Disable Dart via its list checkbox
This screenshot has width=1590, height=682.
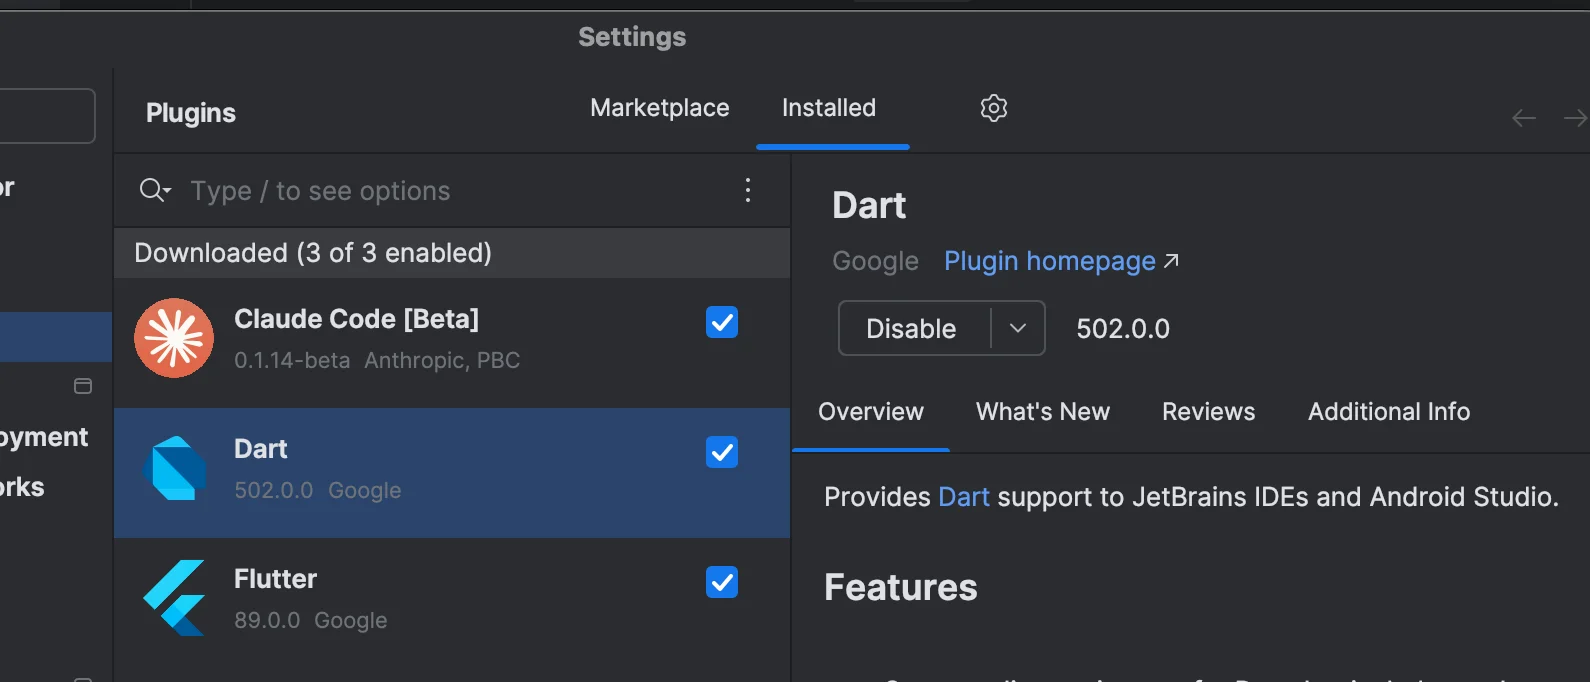click(722, 452)
